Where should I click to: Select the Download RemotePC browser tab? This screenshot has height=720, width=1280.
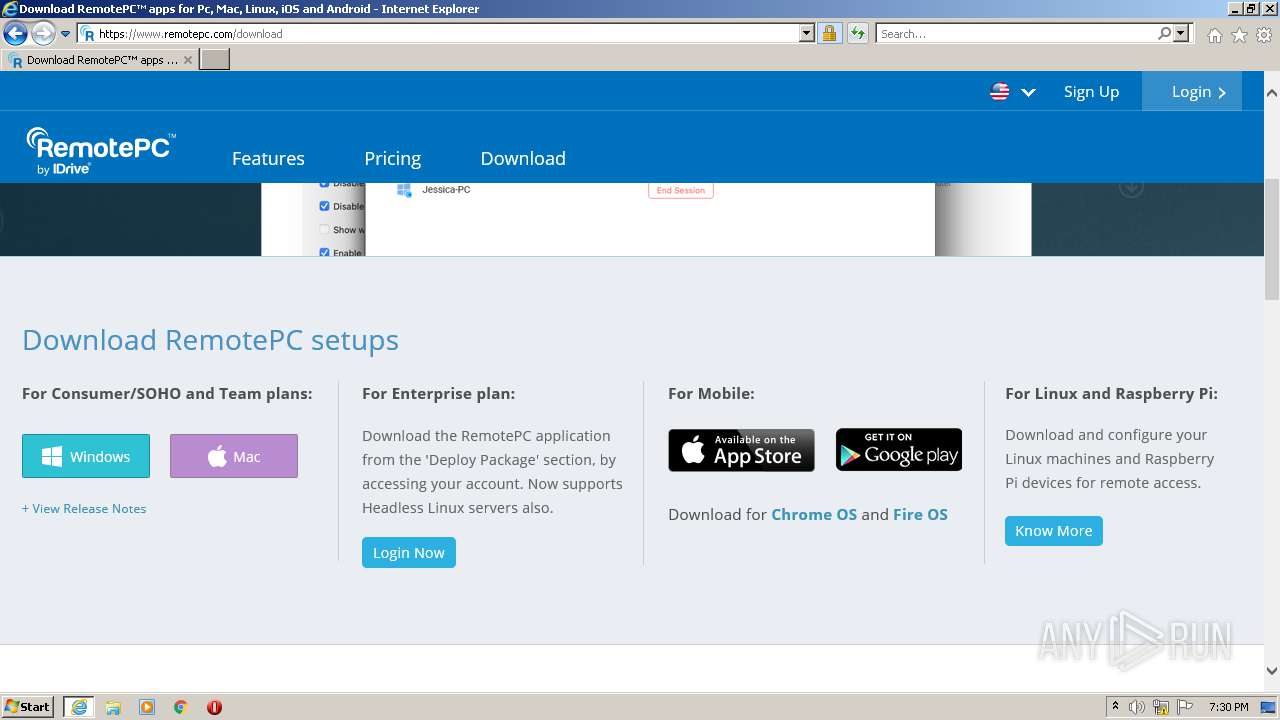pos(100,60)
